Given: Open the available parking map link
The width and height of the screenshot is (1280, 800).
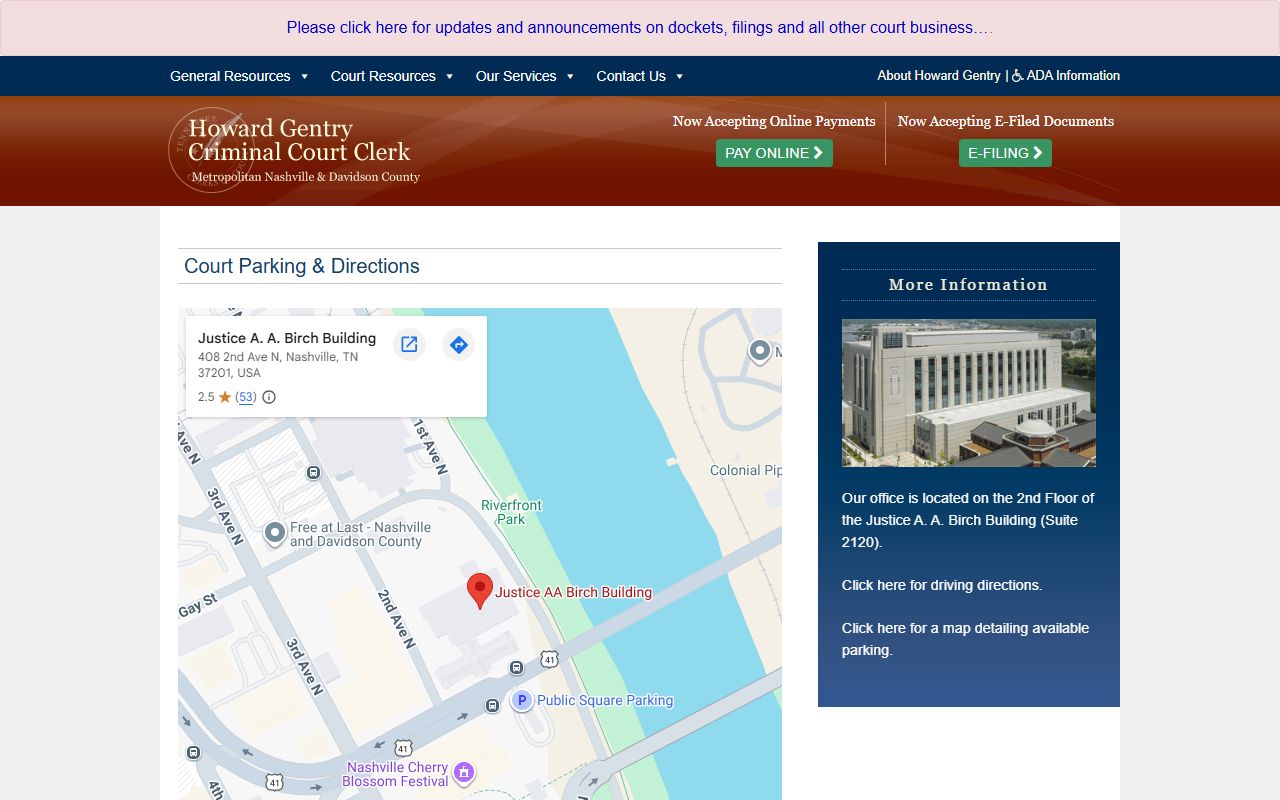Looking at the screenshot, I should 965,639.
